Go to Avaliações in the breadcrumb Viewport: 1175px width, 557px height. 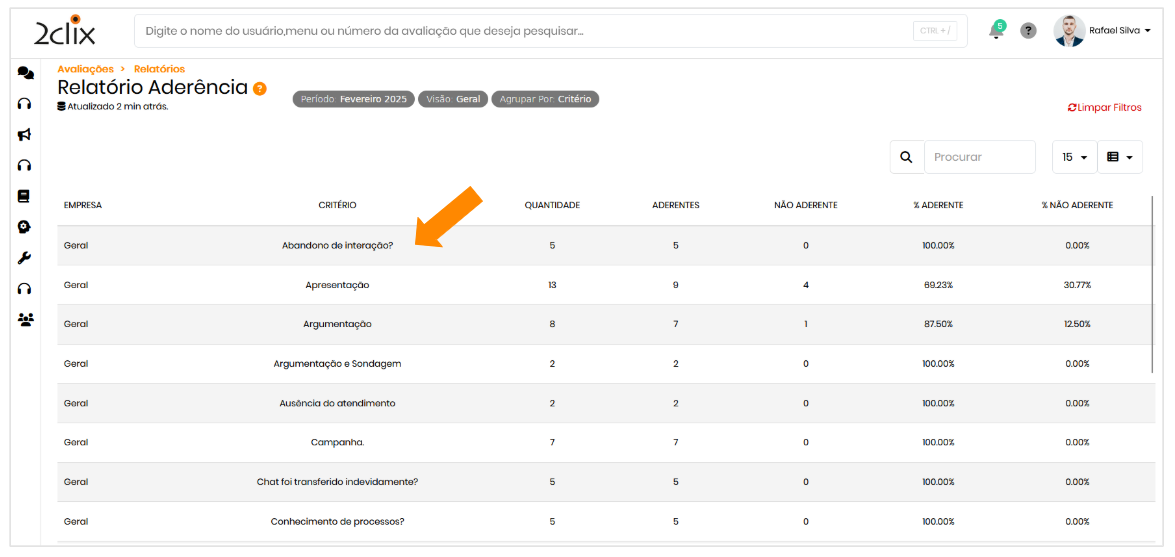85,69
